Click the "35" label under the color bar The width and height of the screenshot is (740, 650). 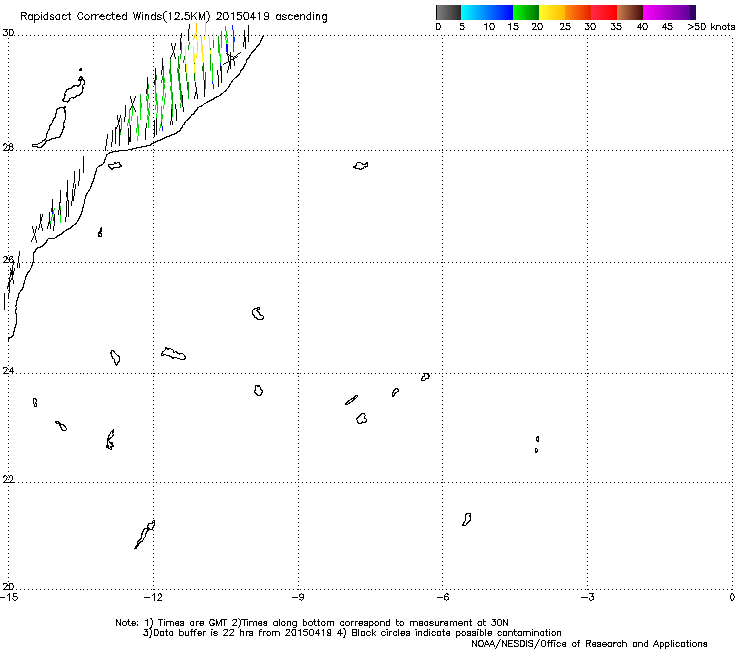pyautogui.click(x=616, y=27)
